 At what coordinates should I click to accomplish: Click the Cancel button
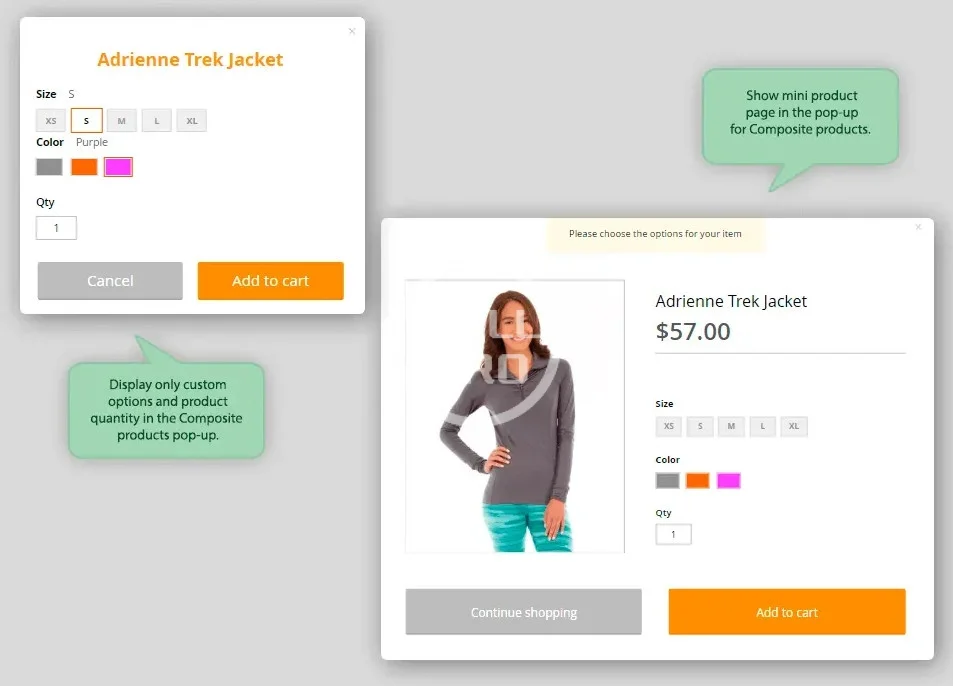[x=110, y=281]
